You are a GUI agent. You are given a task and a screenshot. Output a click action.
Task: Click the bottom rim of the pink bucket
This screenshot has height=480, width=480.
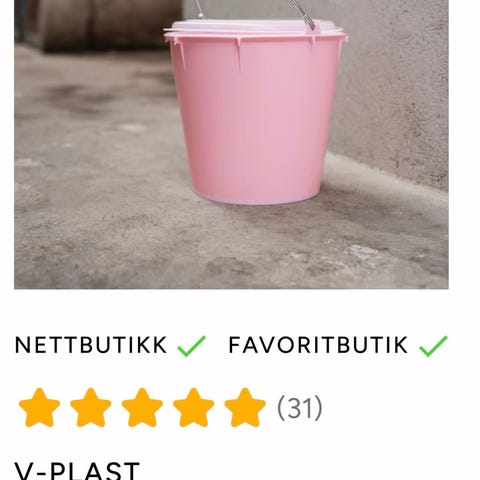pos(260,199)
